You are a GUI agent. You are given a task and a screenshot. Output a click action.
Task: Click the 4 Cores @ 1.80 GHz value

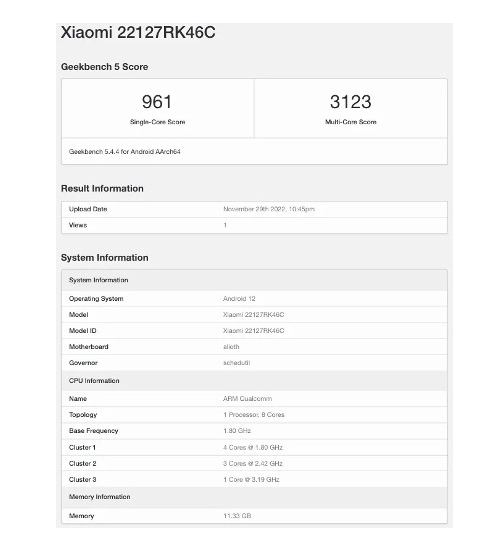253,448
